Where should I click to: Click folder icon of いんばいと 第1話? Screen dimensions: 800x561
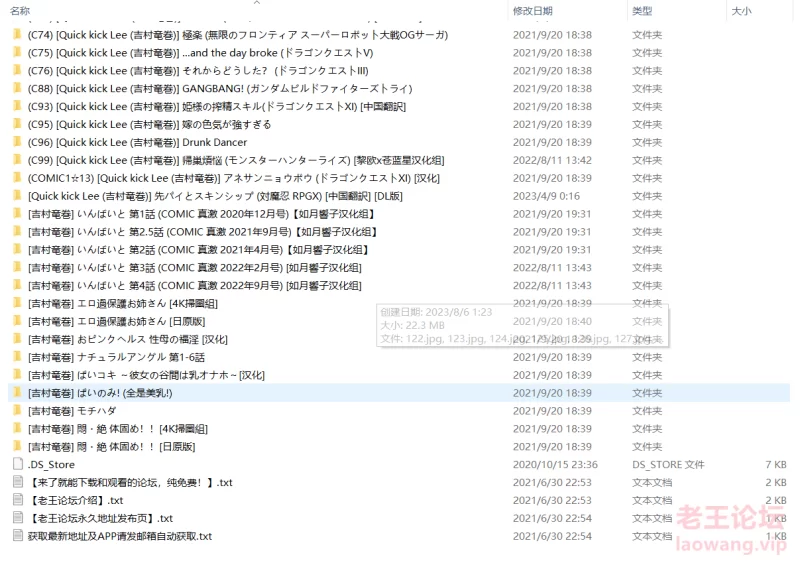[x=17, y=213]
